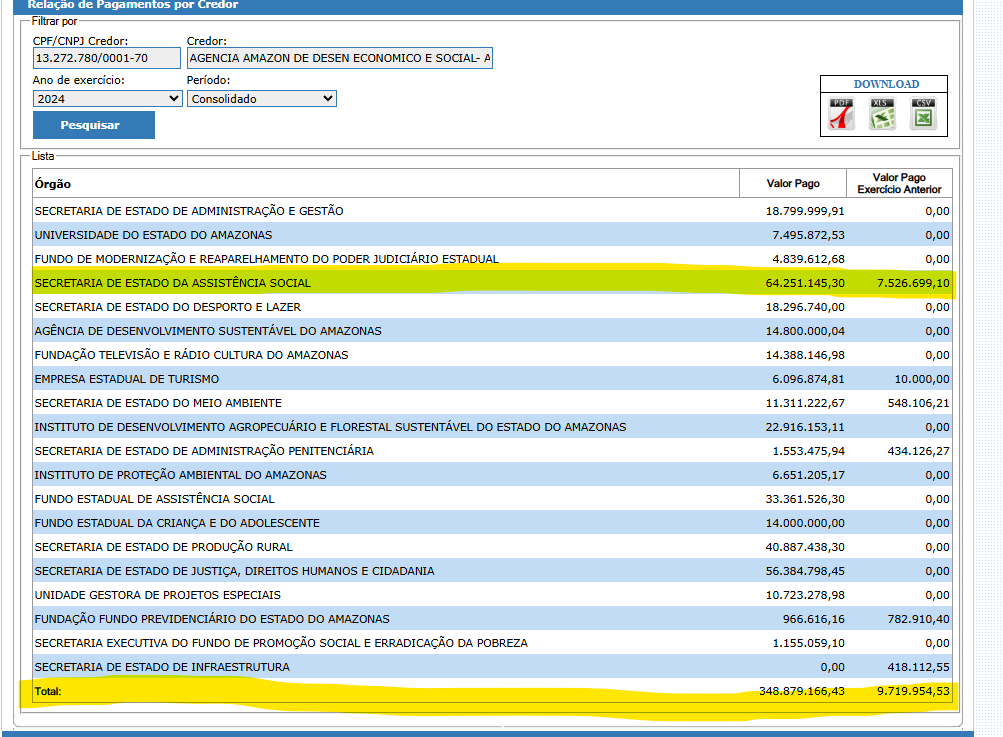Click value 782.910,40 for Fundo Previdenciário
The height and width of the screenshot is (737, 1003).
point(919,619)
